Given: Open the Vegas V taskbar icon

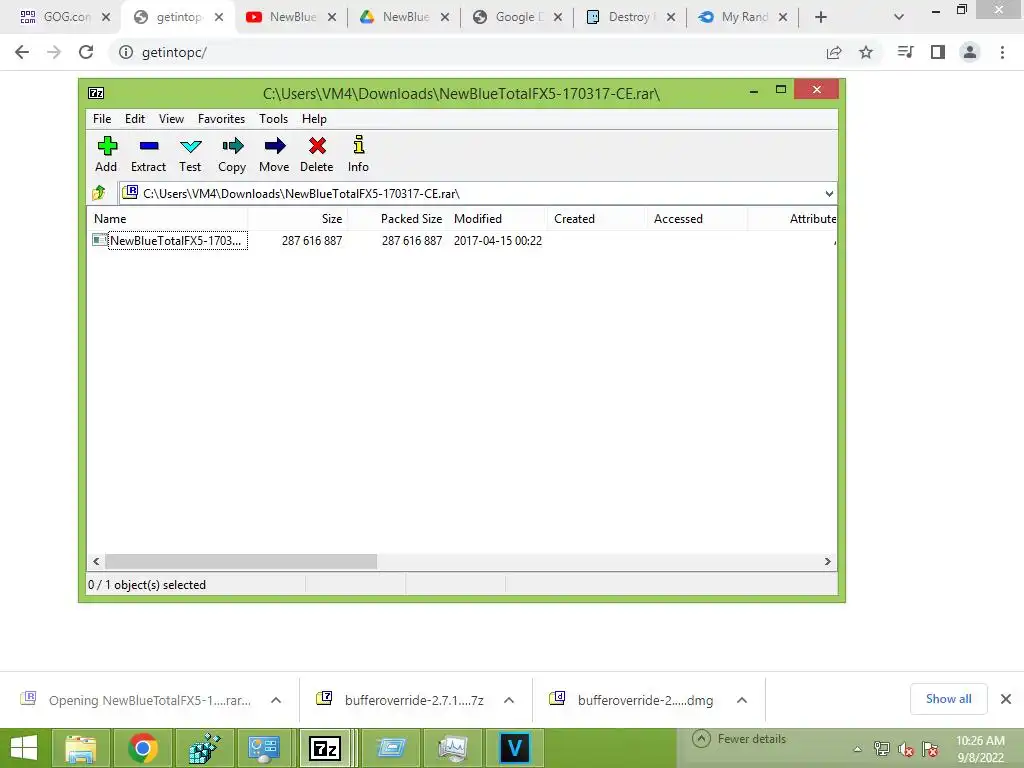Looking at the screenshot, I should (515, 748).
